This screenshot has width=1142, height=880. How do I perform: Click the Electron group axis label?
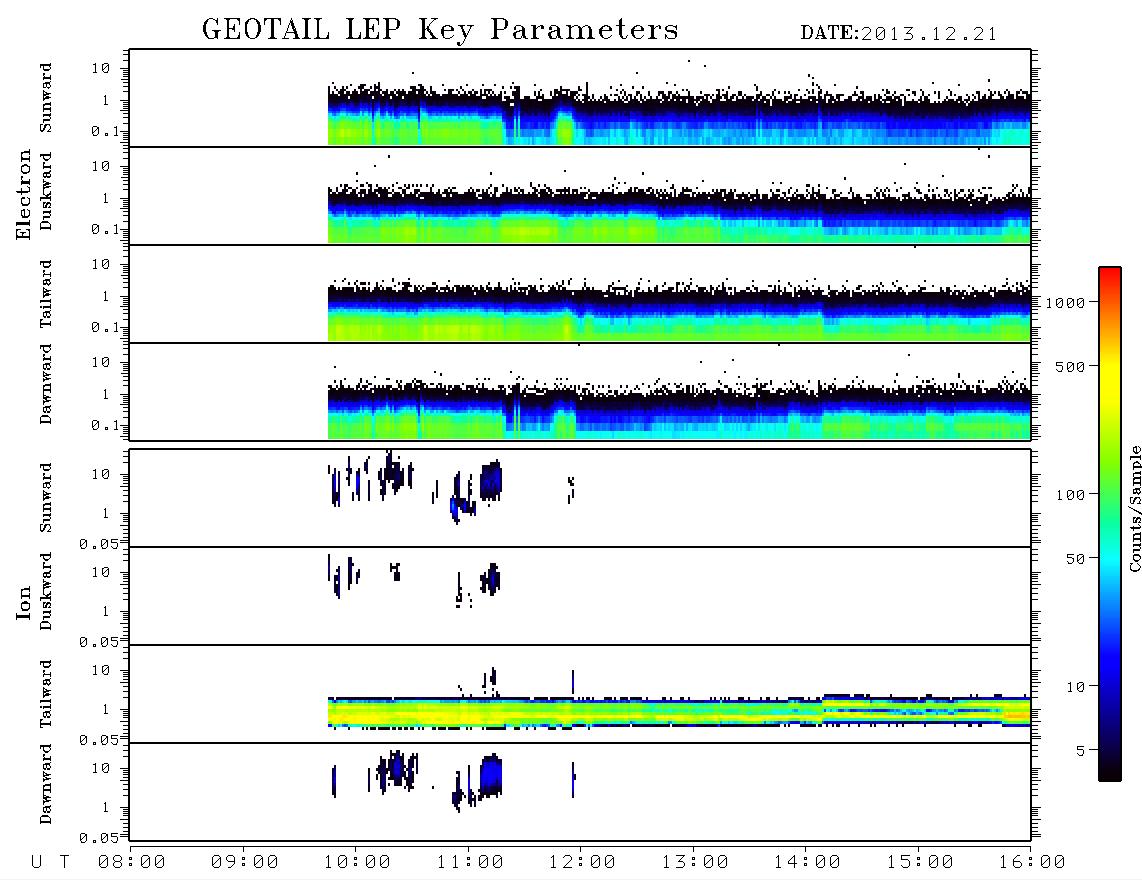(x=24, y=194)
